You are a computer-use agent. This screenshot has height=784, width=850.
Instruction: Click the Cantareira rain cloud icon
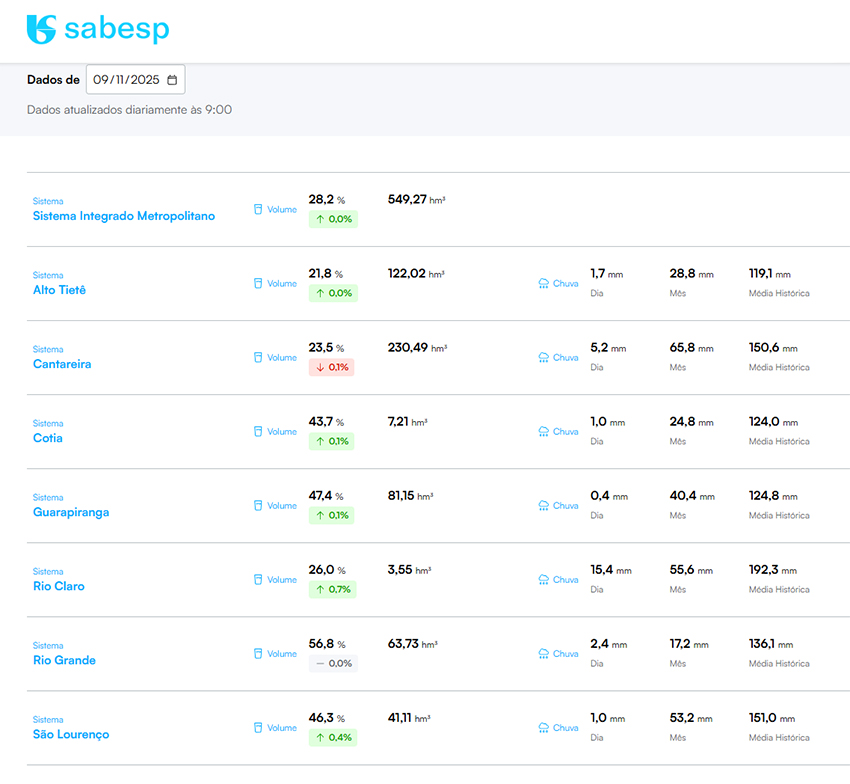[543, 358]
